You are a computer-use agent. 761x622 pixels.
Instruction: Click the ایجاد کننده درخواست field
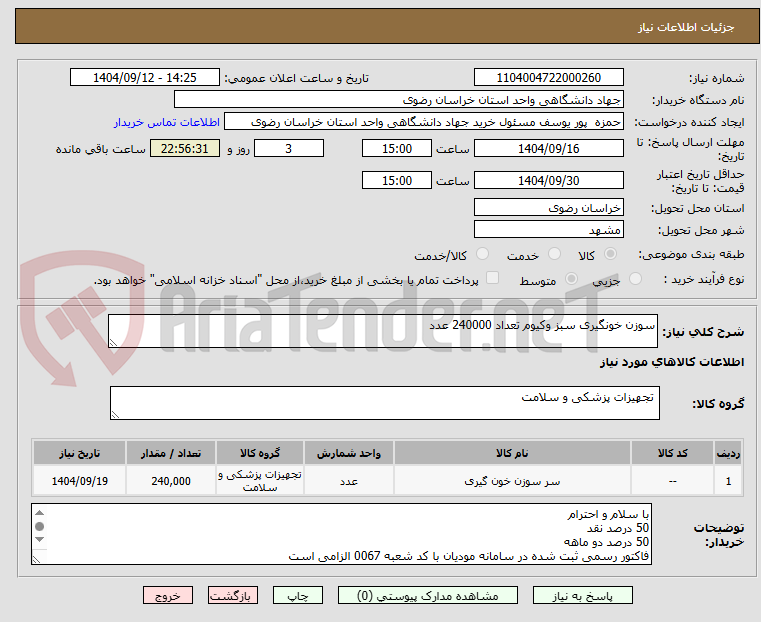424,122
